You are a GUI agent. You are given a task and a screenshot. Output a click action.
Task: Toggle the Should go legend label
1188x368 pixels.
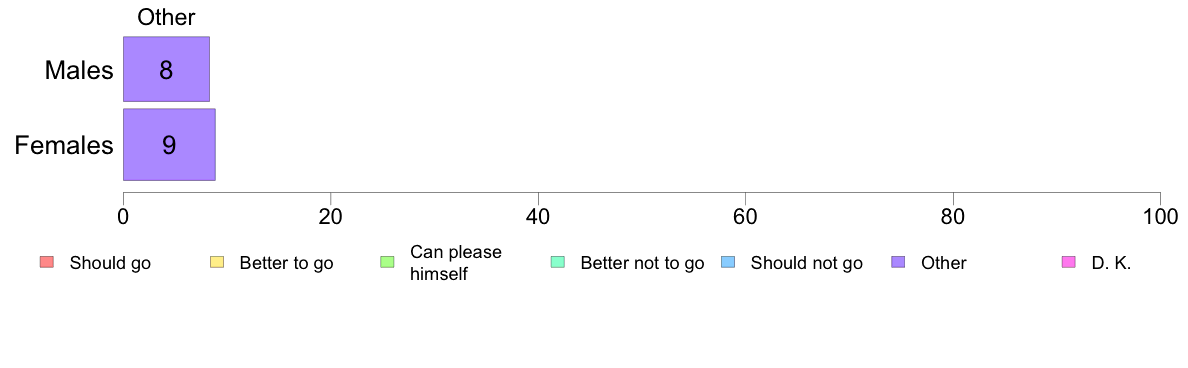110,264
